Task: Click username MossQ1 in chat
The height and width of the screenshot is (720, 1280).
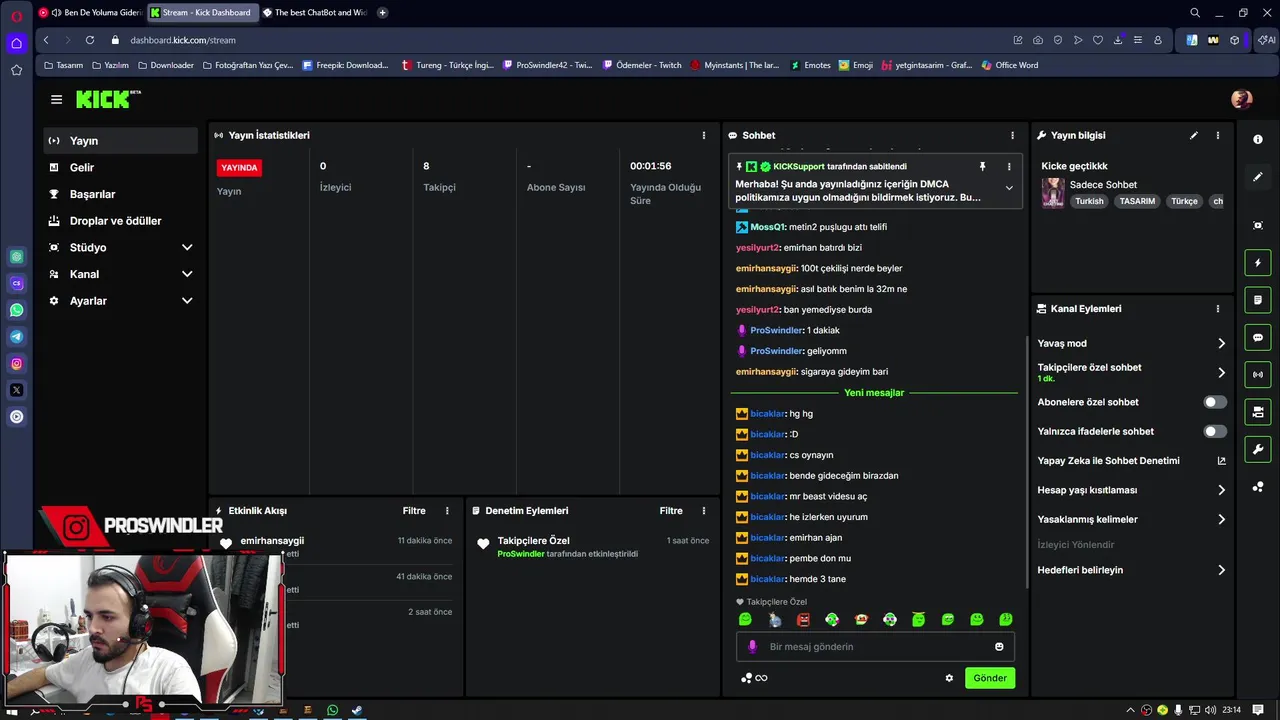Action: pyautogui.click(x=767, y=227)
